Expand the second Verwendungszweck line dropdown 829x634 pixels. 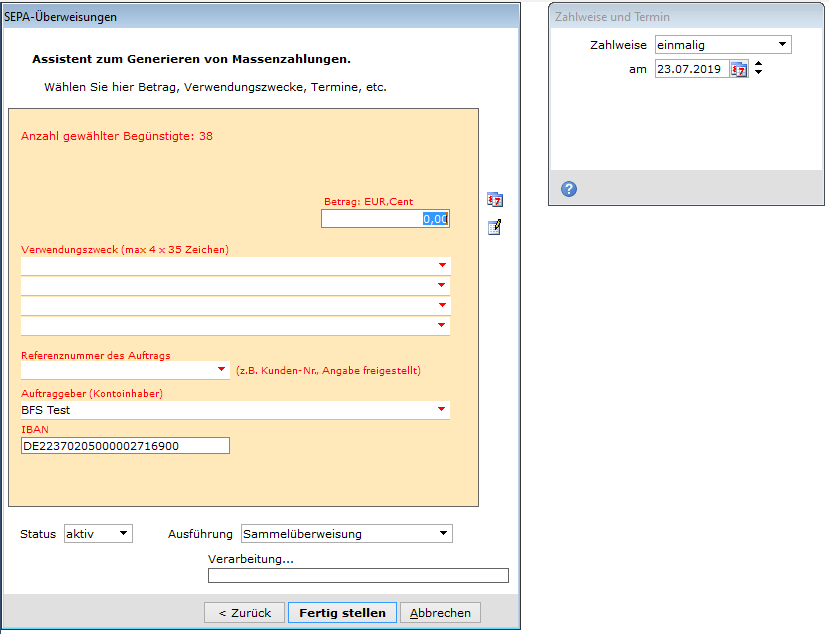pyautogui.click(x=442, y=285)
